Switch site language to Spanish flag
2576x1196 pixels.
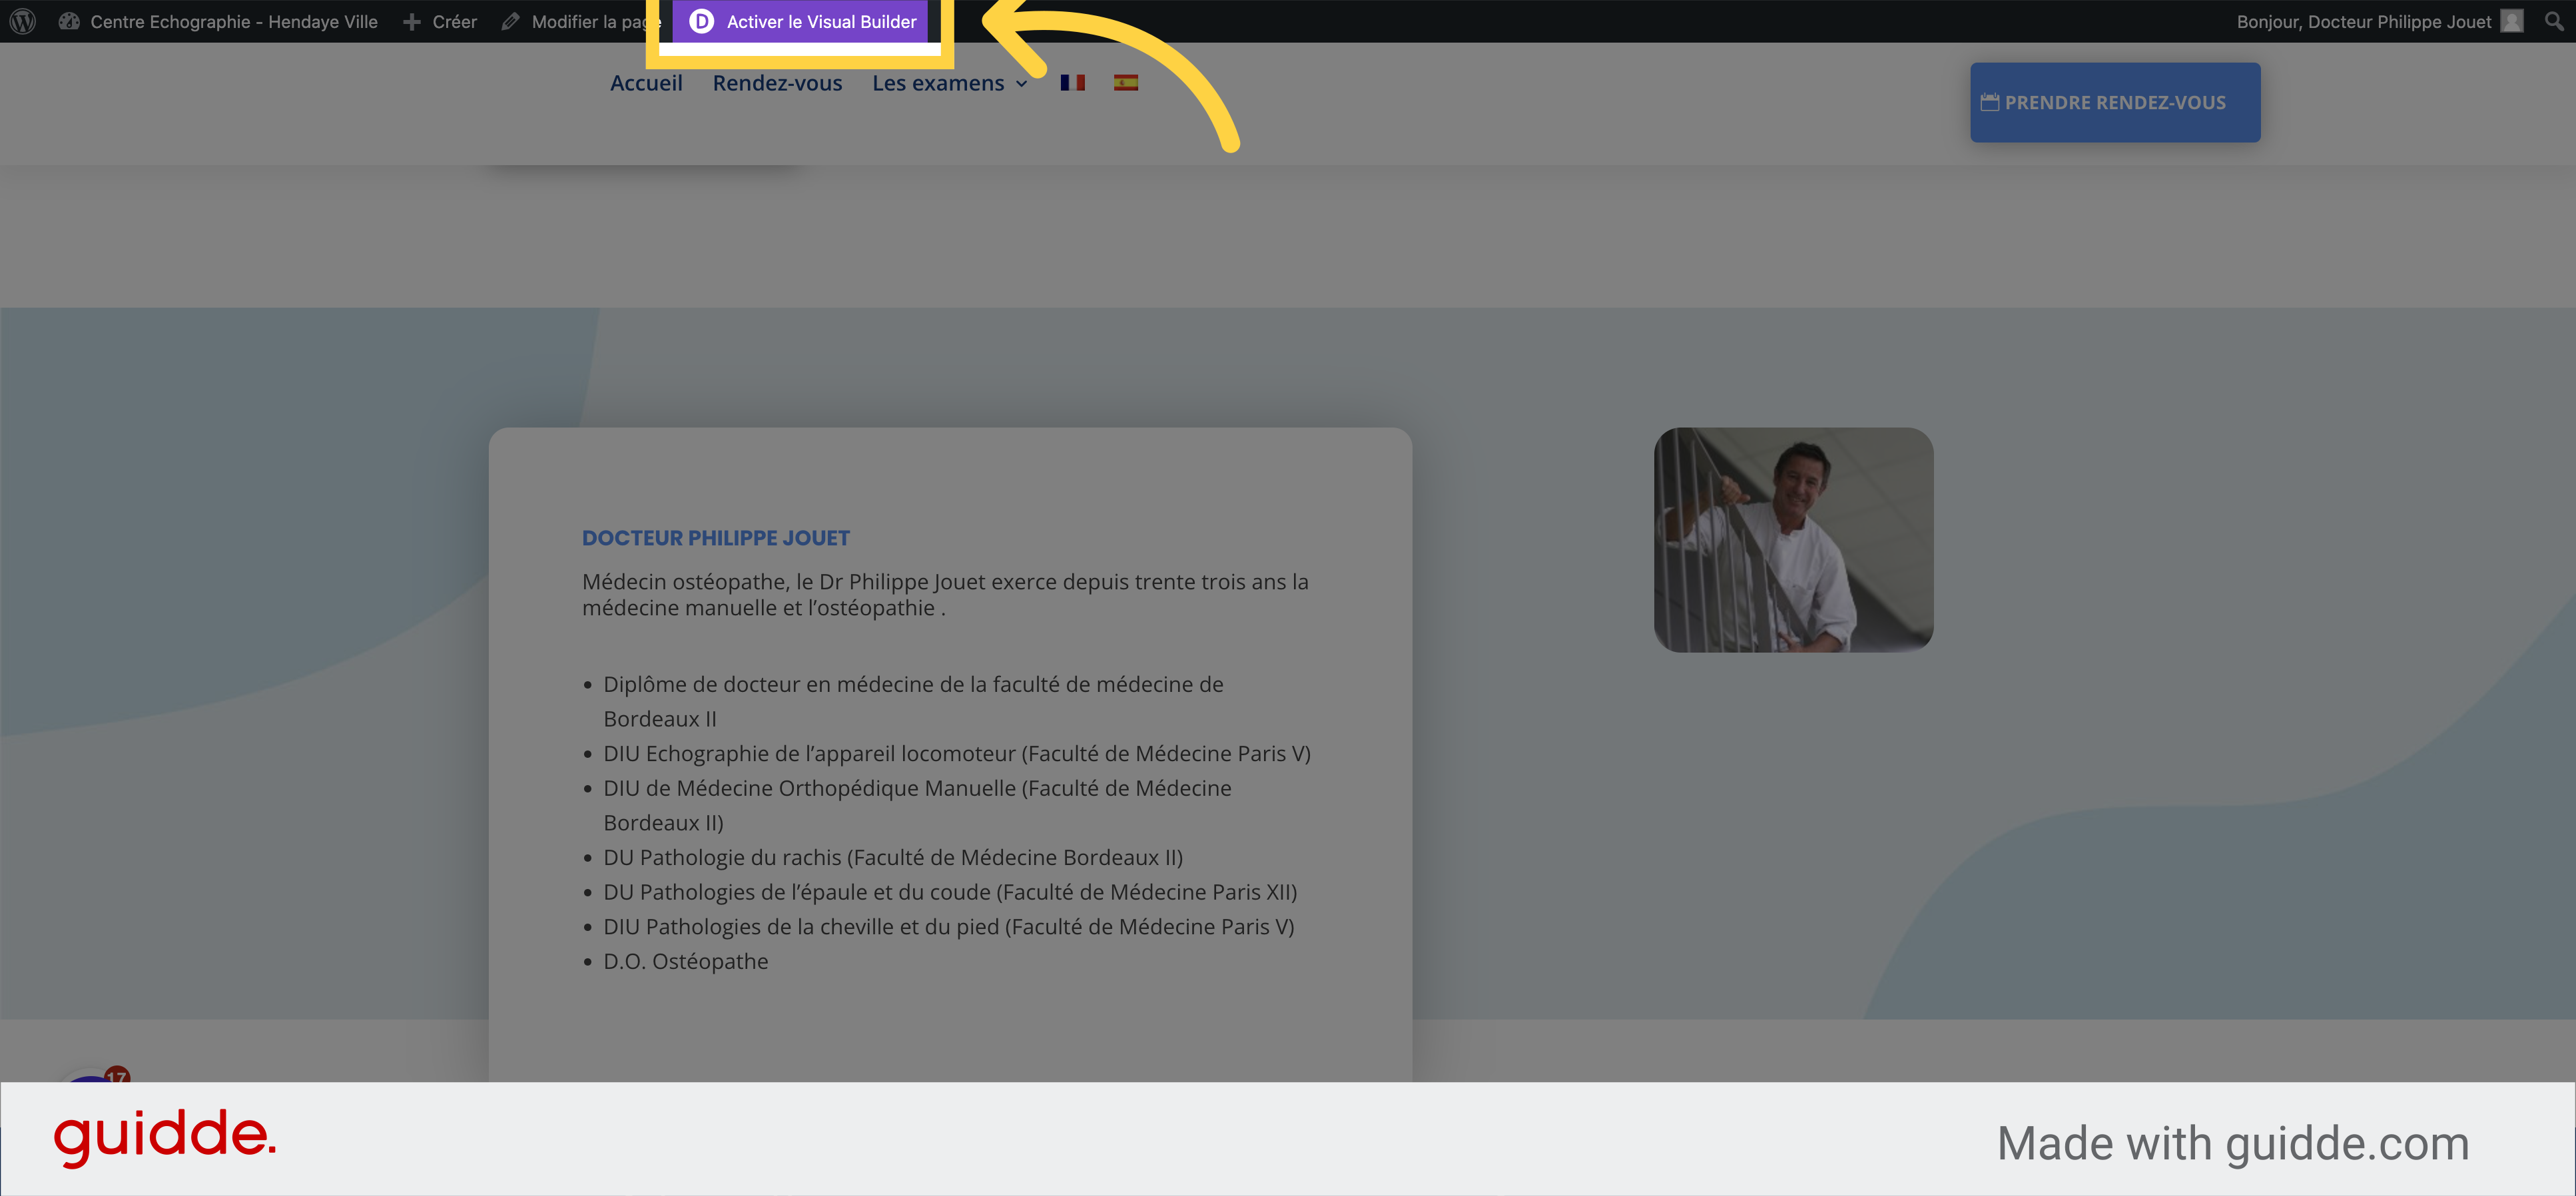1125,82
